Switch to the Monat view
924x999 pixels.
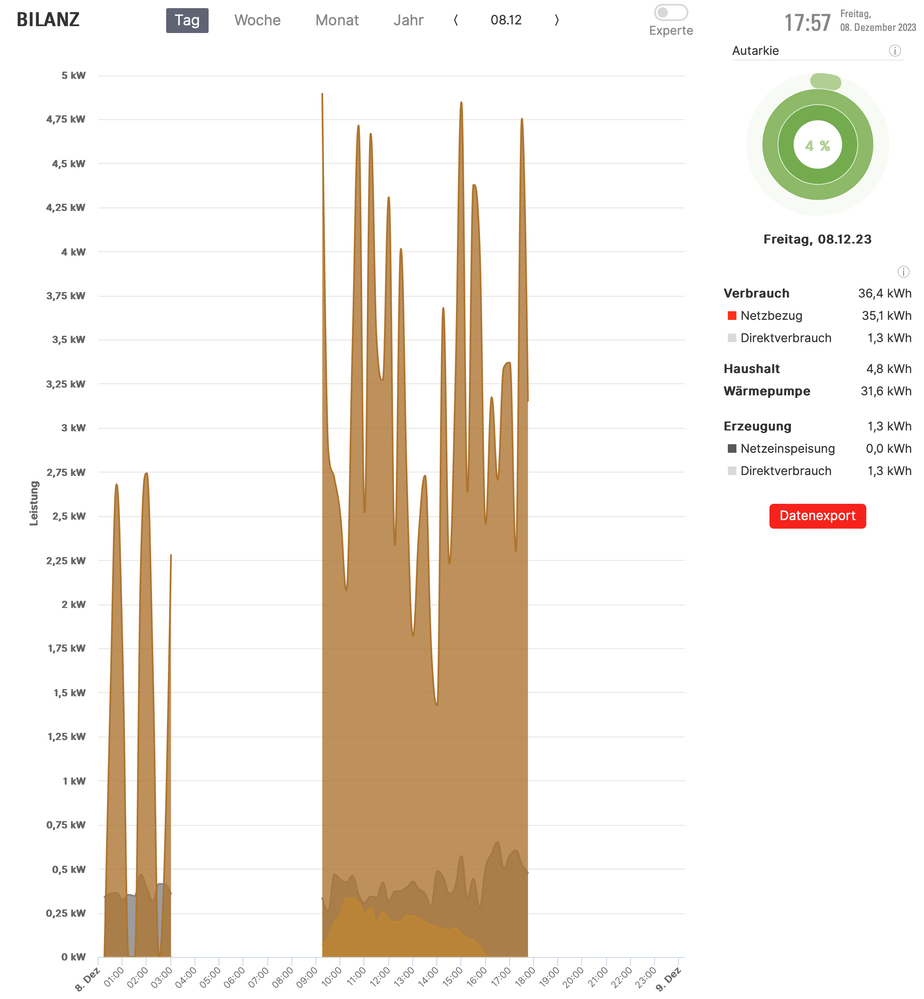click(337, 20)
